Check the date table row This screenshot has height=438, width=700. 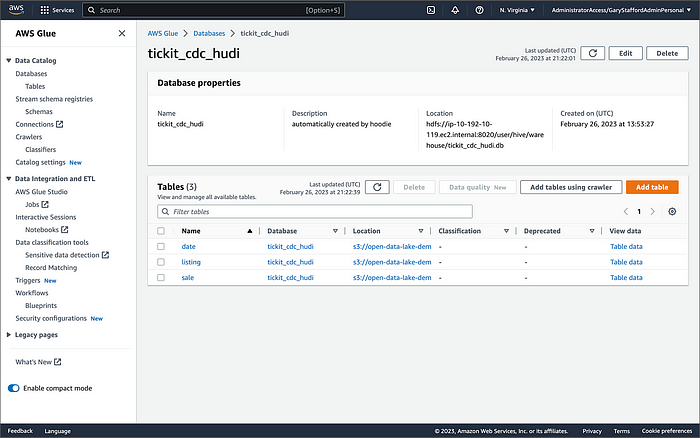coord(161,246)
